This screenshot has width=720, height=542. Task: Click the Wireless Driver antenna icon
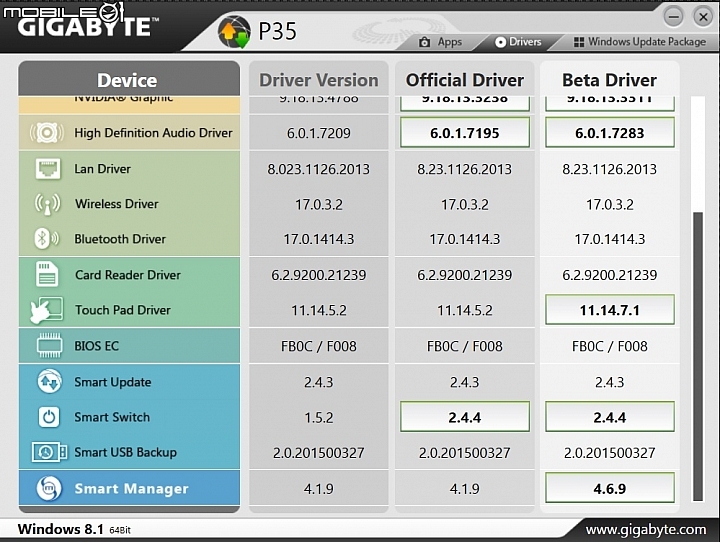click(47, 204)
